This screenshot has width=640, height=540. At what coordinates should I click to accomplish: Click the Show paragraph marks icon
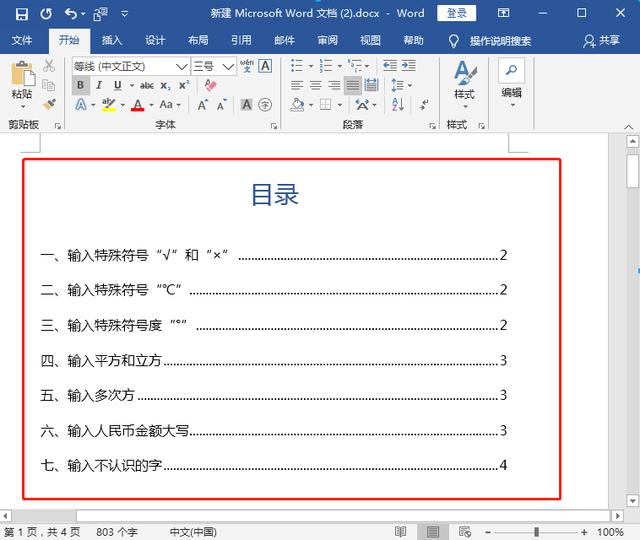pyautogui.click(x=424, y=105)
